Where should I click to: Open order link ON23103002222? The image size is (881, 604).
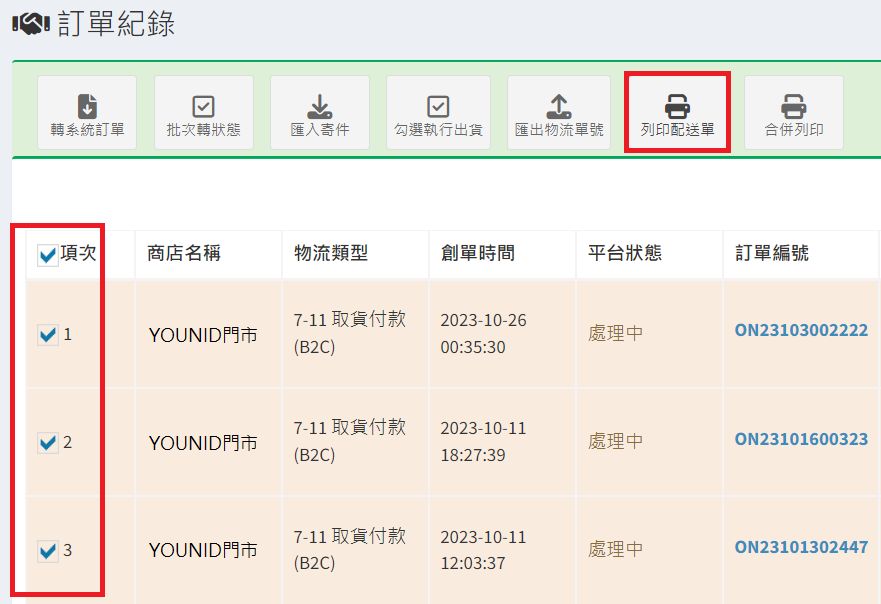[x=801, y=330]
